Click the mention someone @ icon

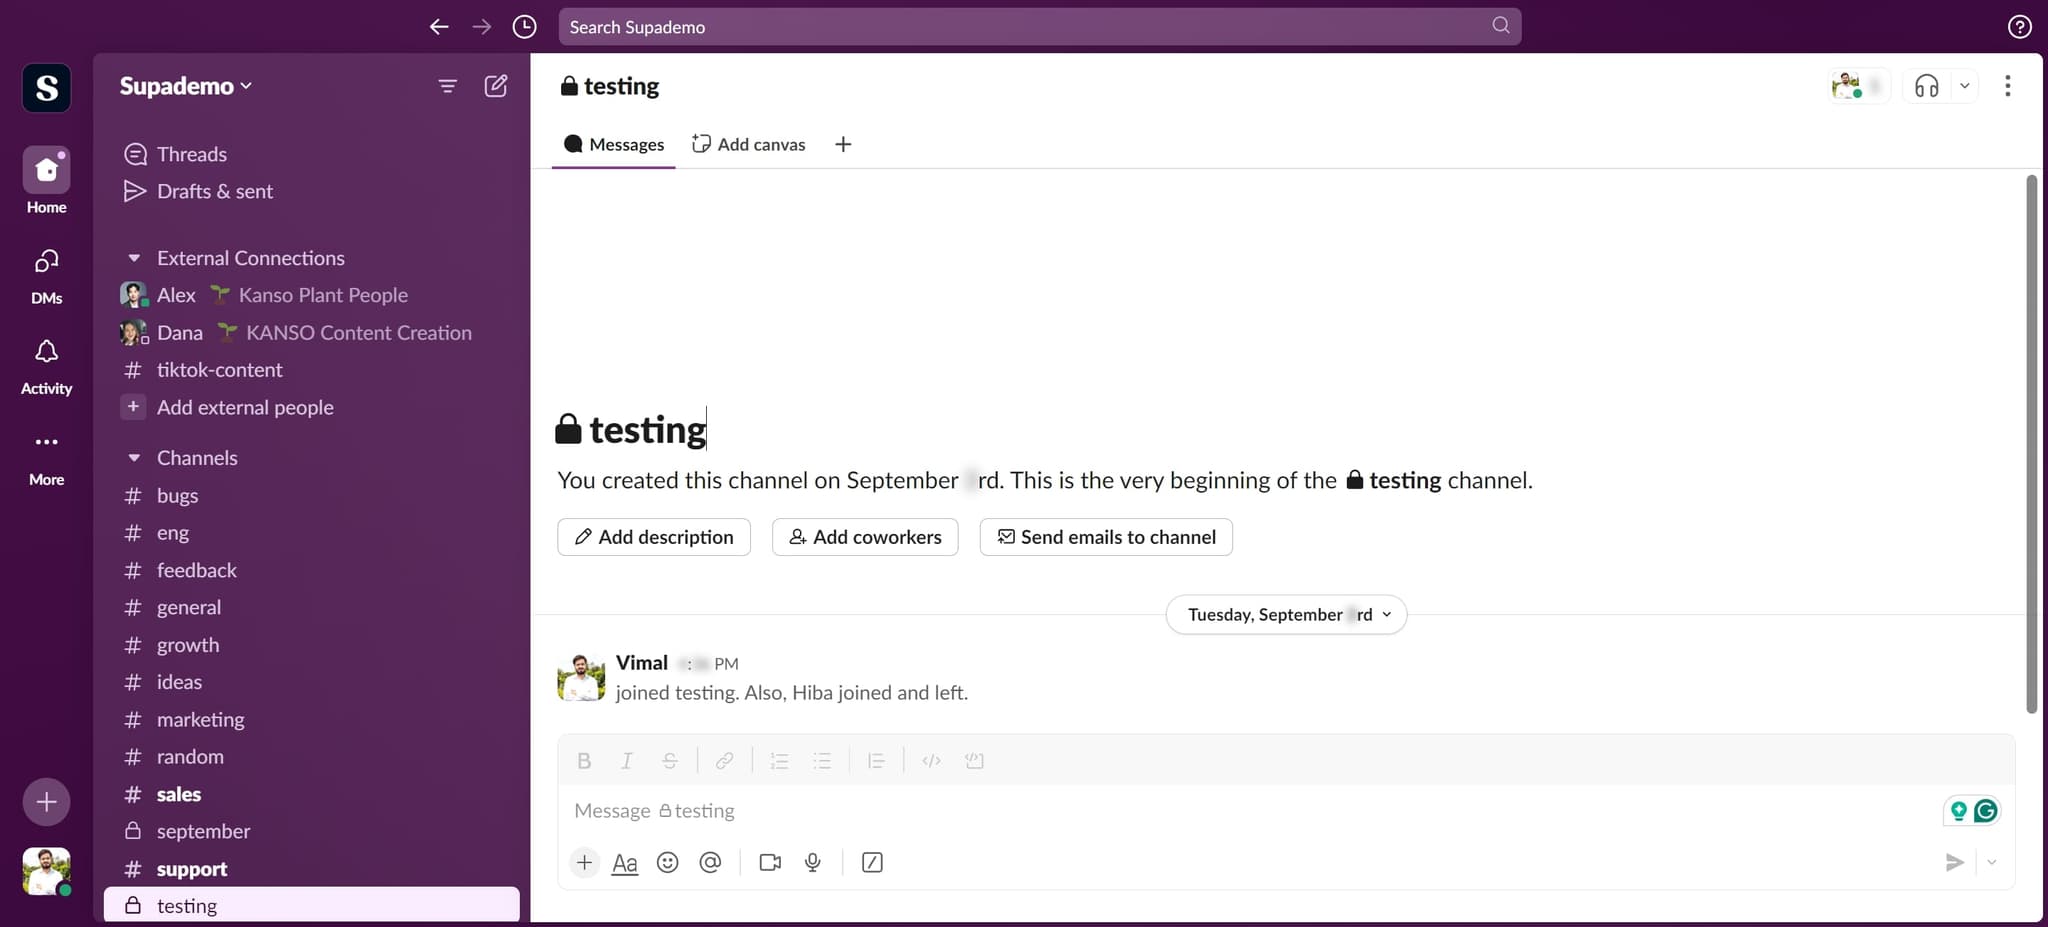click(710, 862)
